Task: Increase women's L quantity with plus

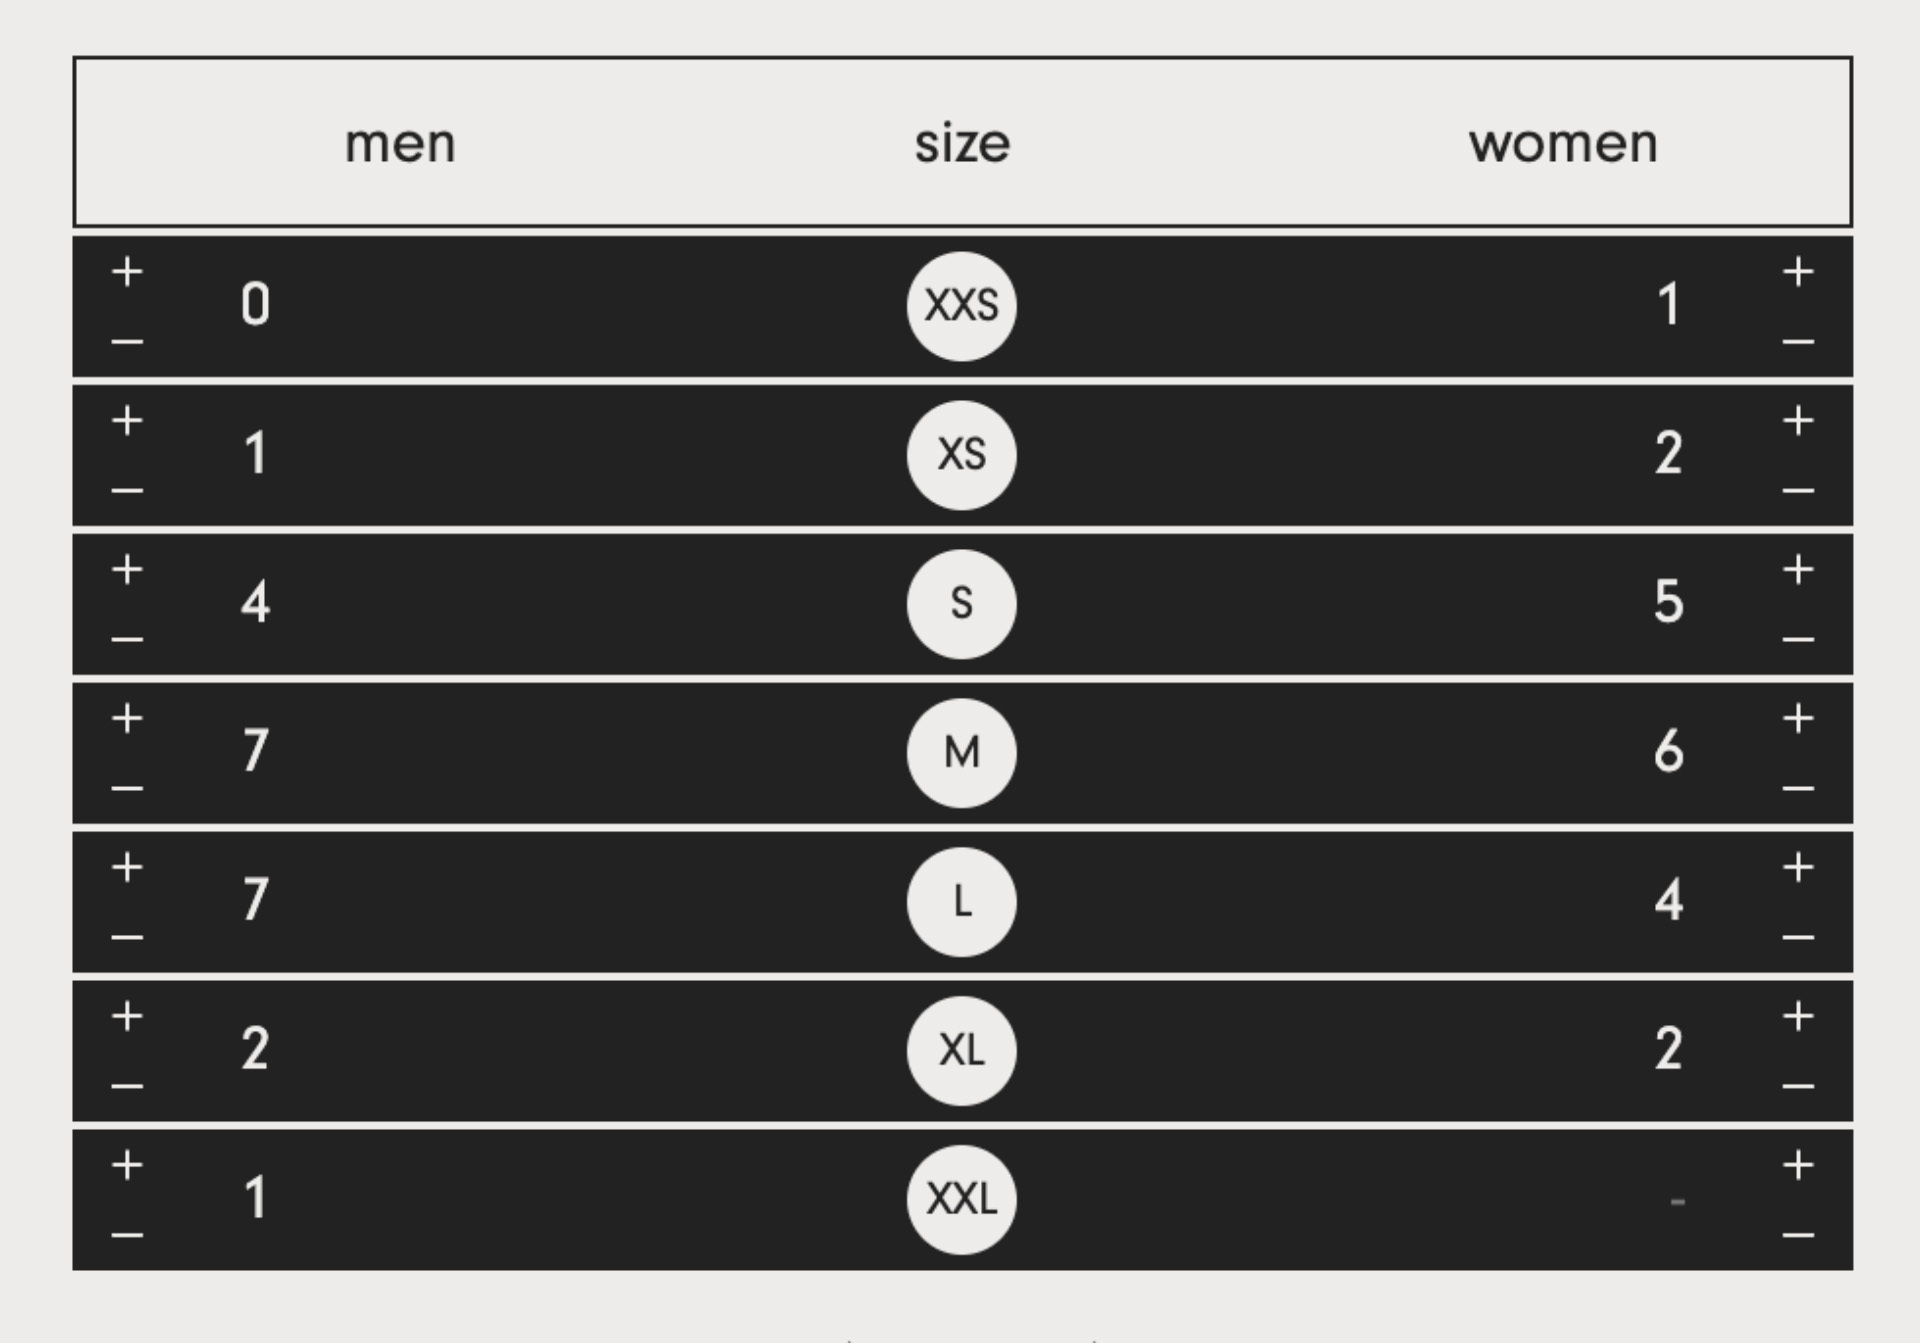Action: click(1798, 867)
